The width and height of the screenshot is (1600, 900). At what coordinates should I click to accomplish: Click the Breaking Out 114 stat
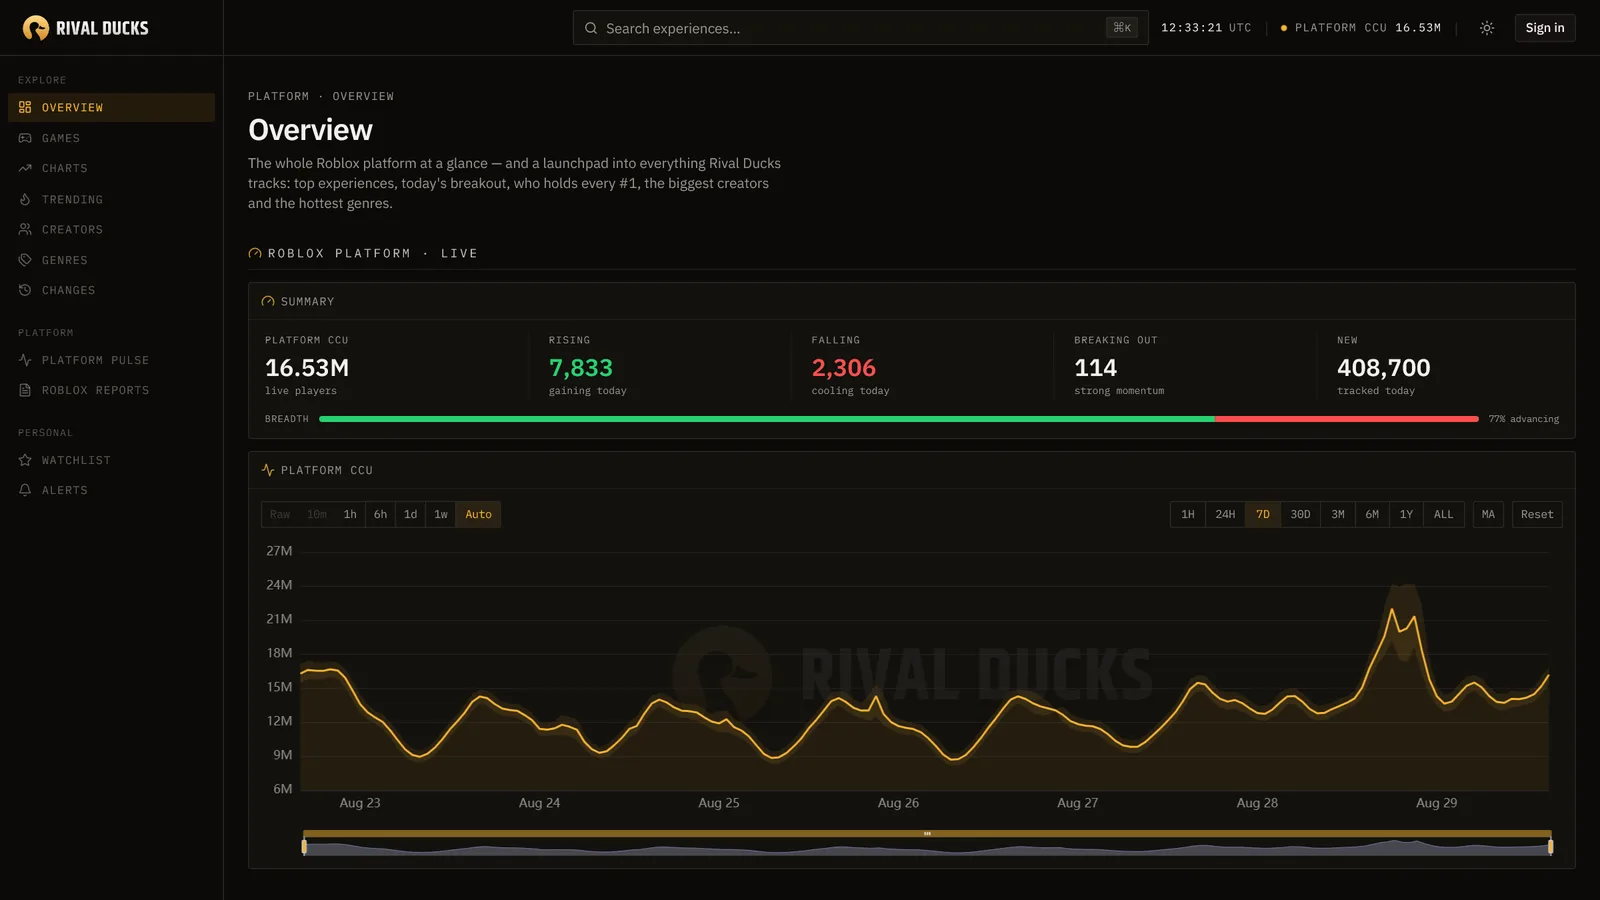(1119, 366)
